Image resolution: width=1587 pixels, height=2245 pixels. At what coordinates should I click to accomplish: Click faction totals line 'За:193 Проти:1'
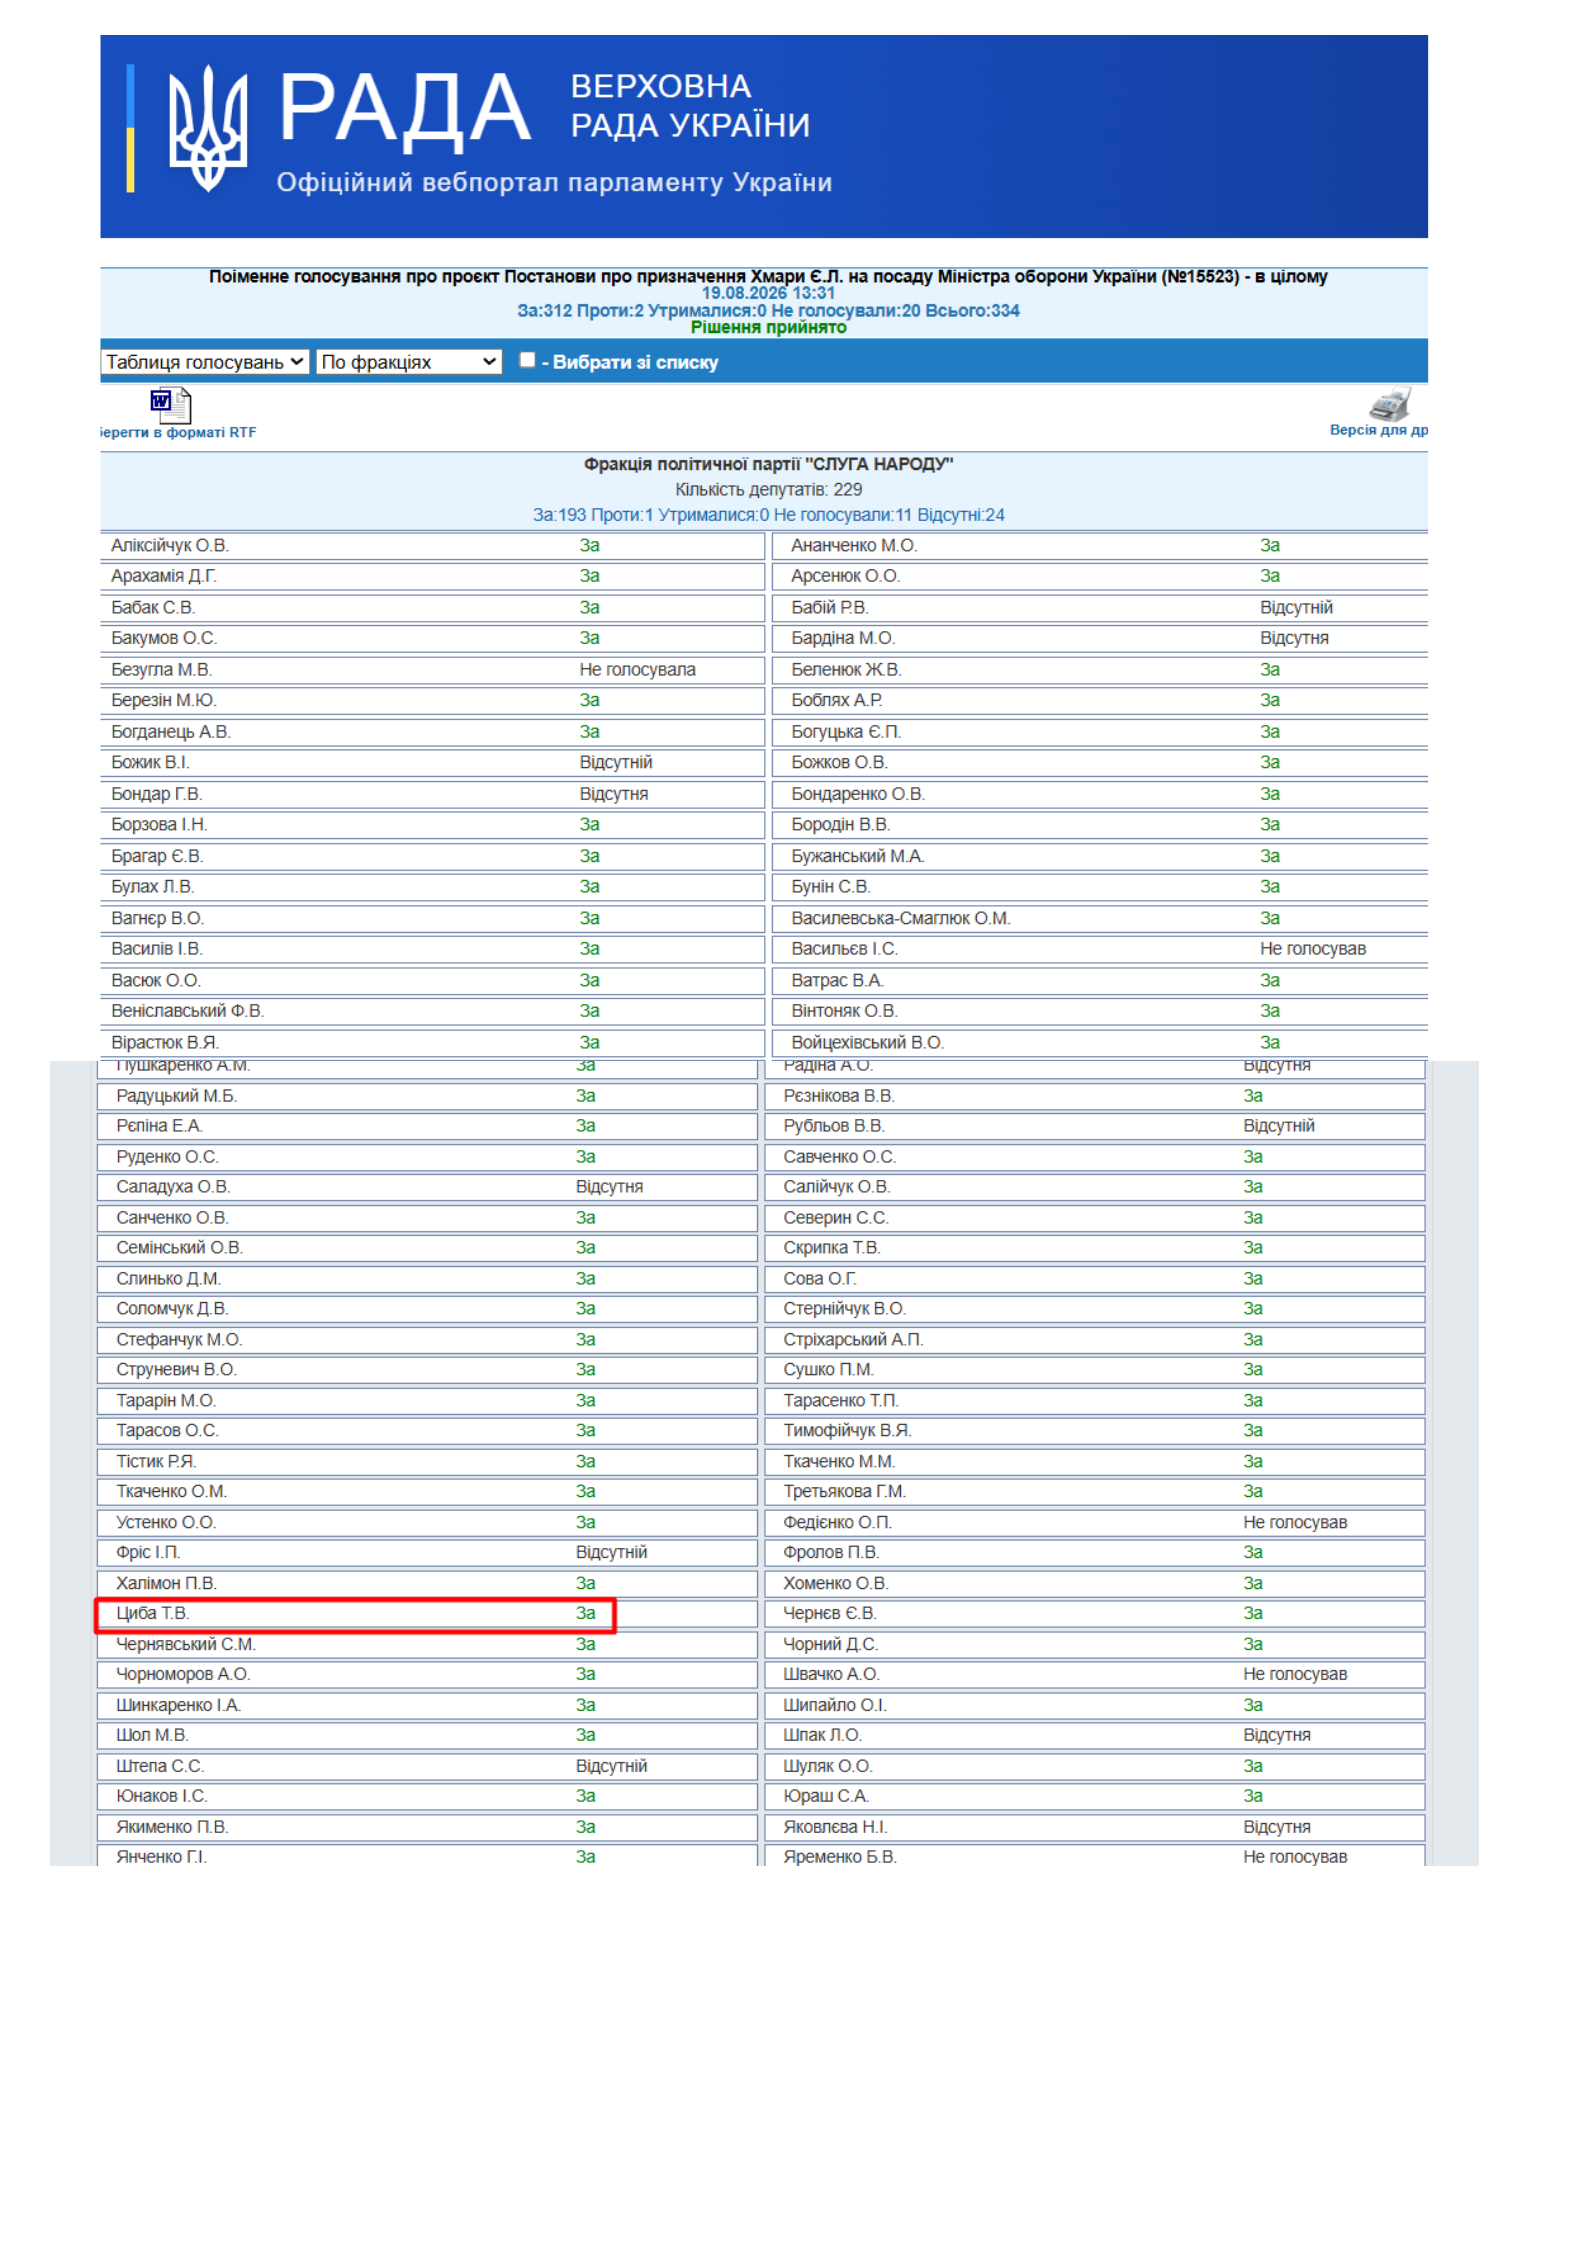pyautogui.click(x=768, y=515)
